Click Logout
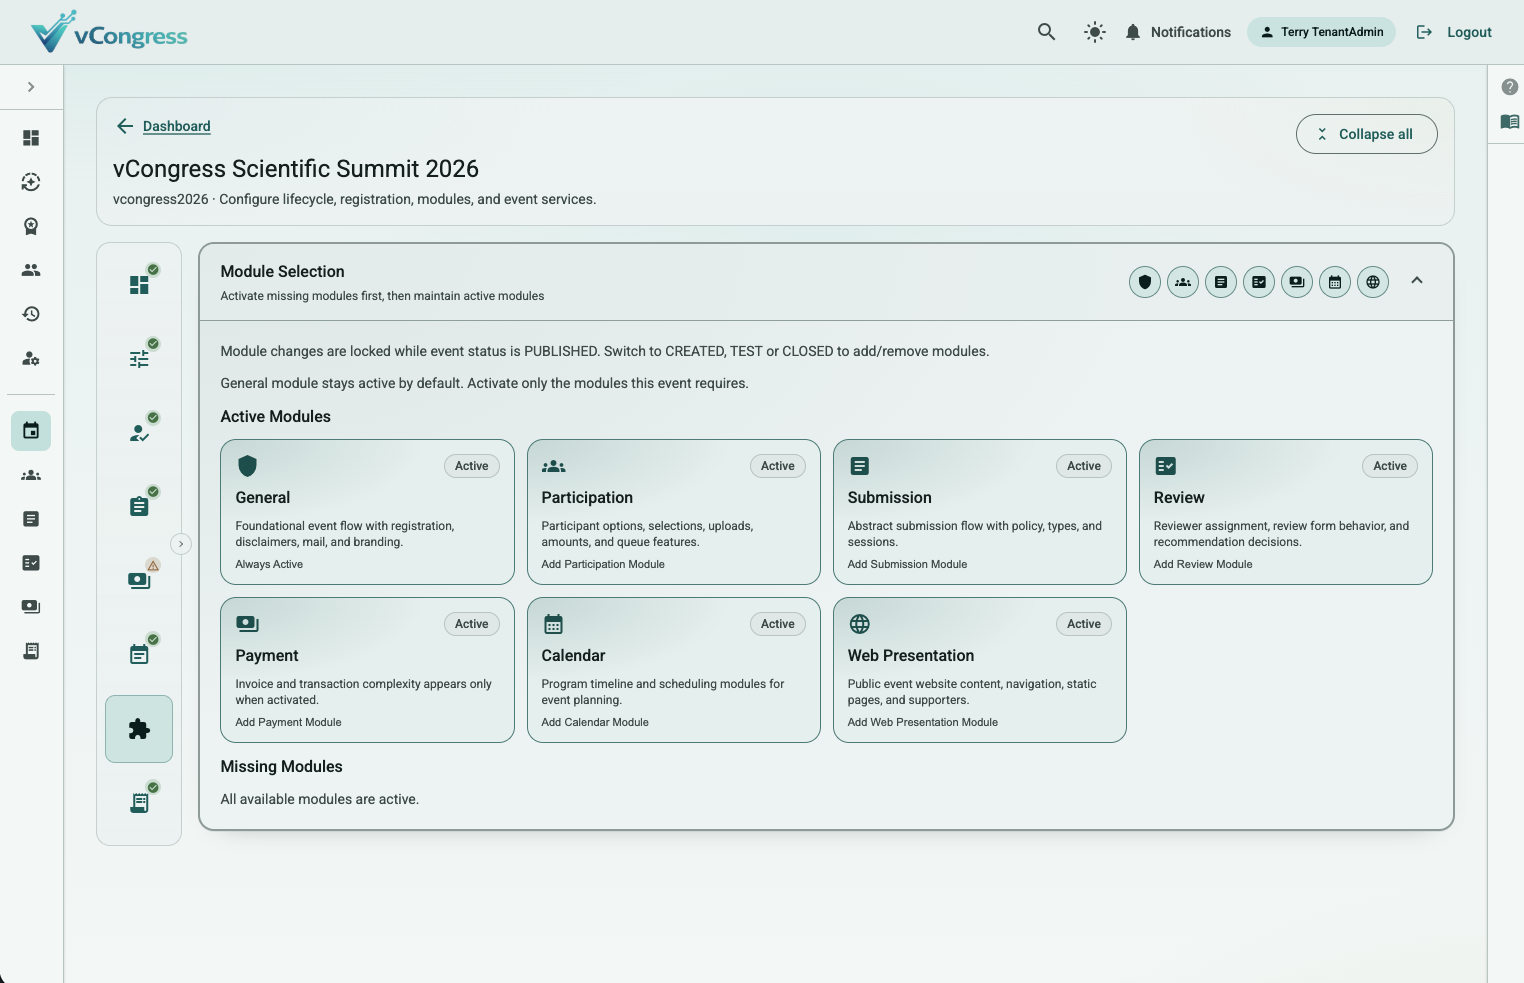 (1454, 32)
